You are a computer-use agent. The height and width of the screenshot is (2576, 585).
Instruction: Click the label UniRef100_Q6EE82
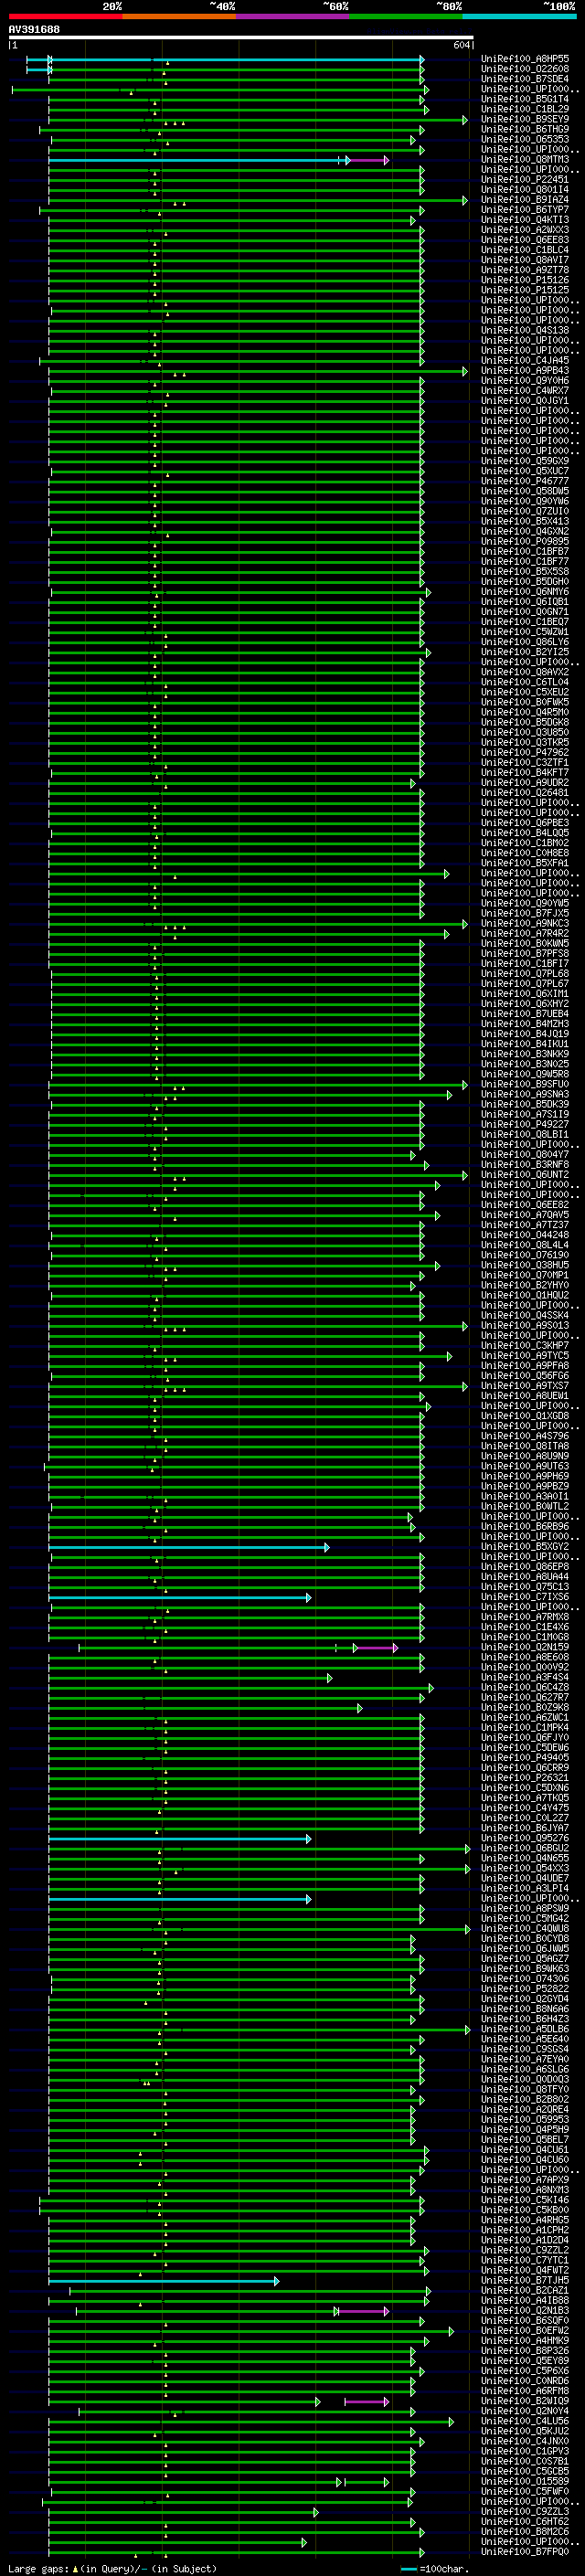coord(525,1204)
